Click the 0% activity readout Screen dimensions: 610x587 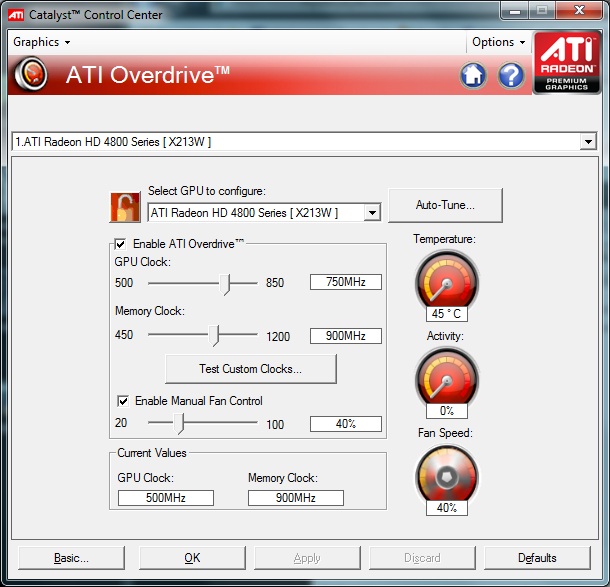tap(447, 411)
